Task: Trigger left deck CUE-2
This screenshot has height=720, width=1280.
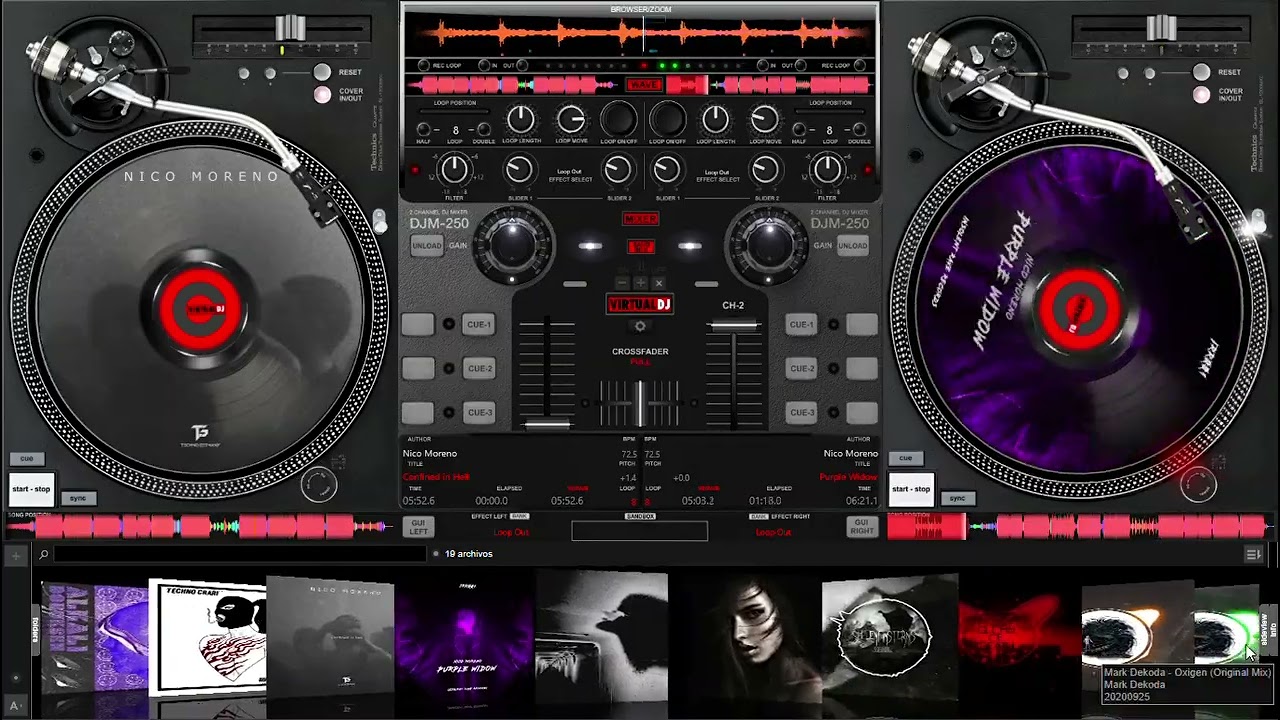Action: 479,368
